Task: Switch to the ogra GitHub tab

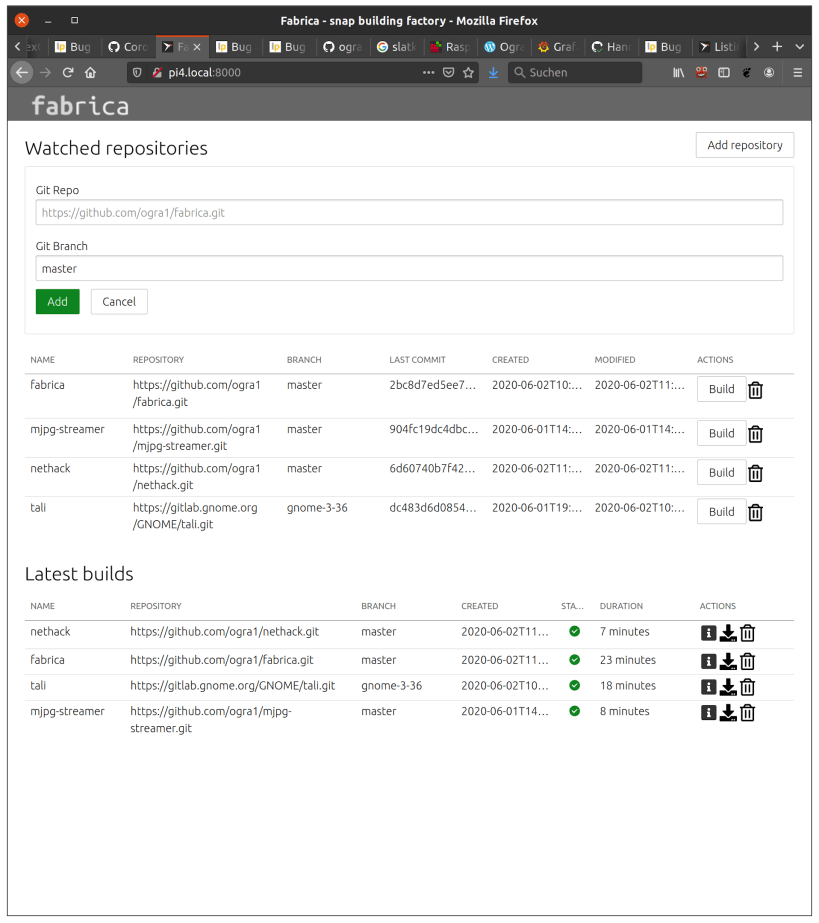Action: click(343, 47)
